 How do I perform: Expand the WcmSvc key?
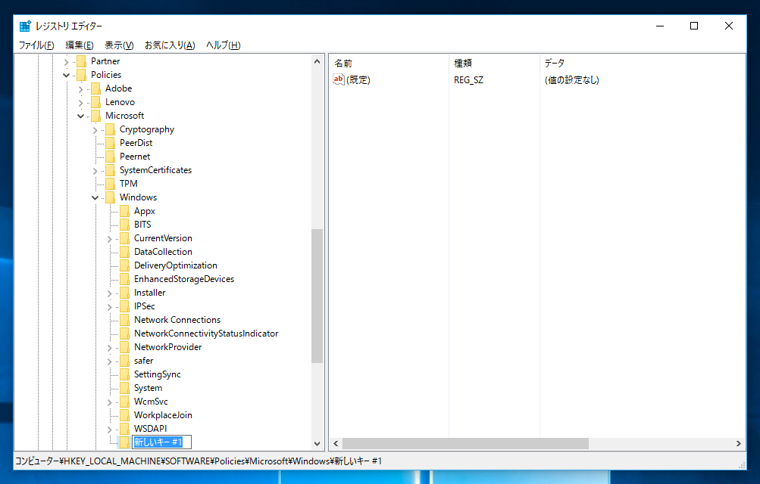tap(110, 402)
